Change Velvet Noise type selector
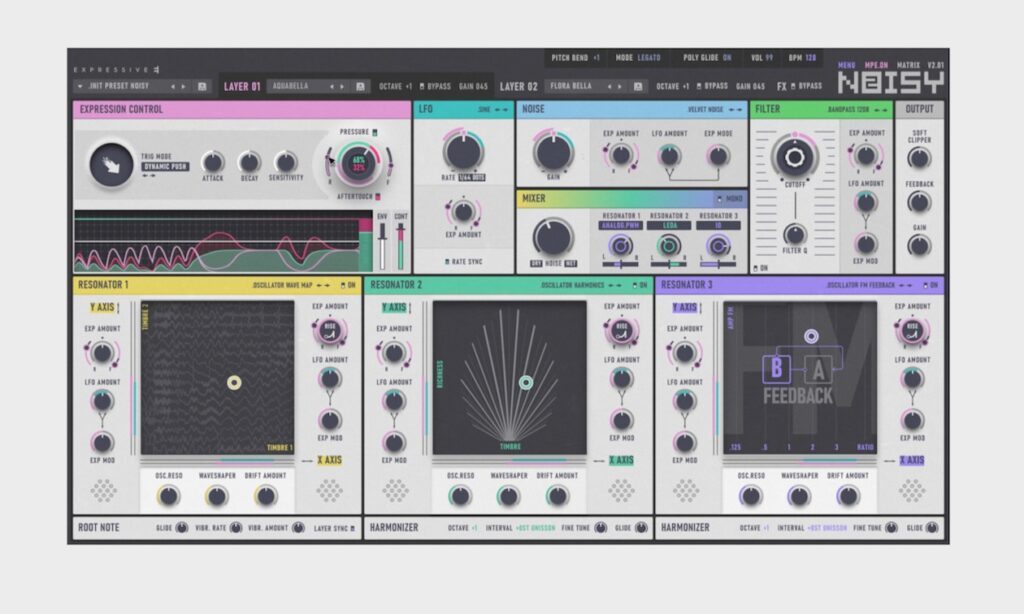 (x=715, y=110)
